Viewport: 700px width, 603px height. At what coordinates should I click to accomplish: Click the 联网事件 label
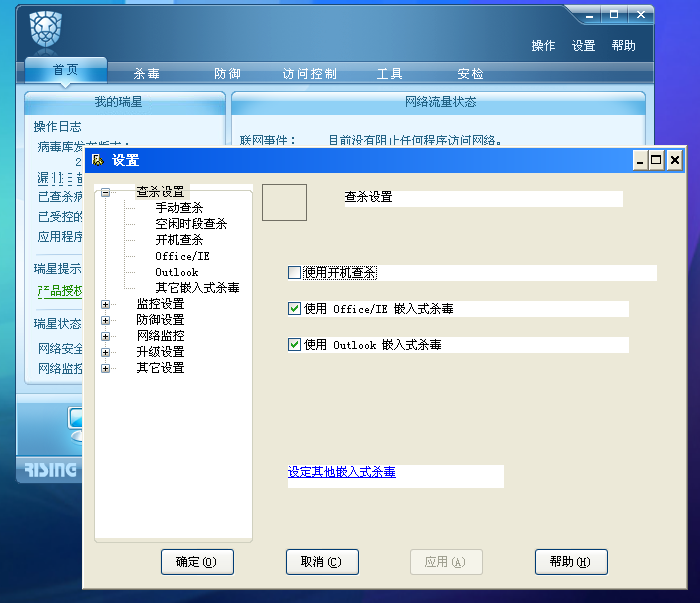tap(267, 141)
